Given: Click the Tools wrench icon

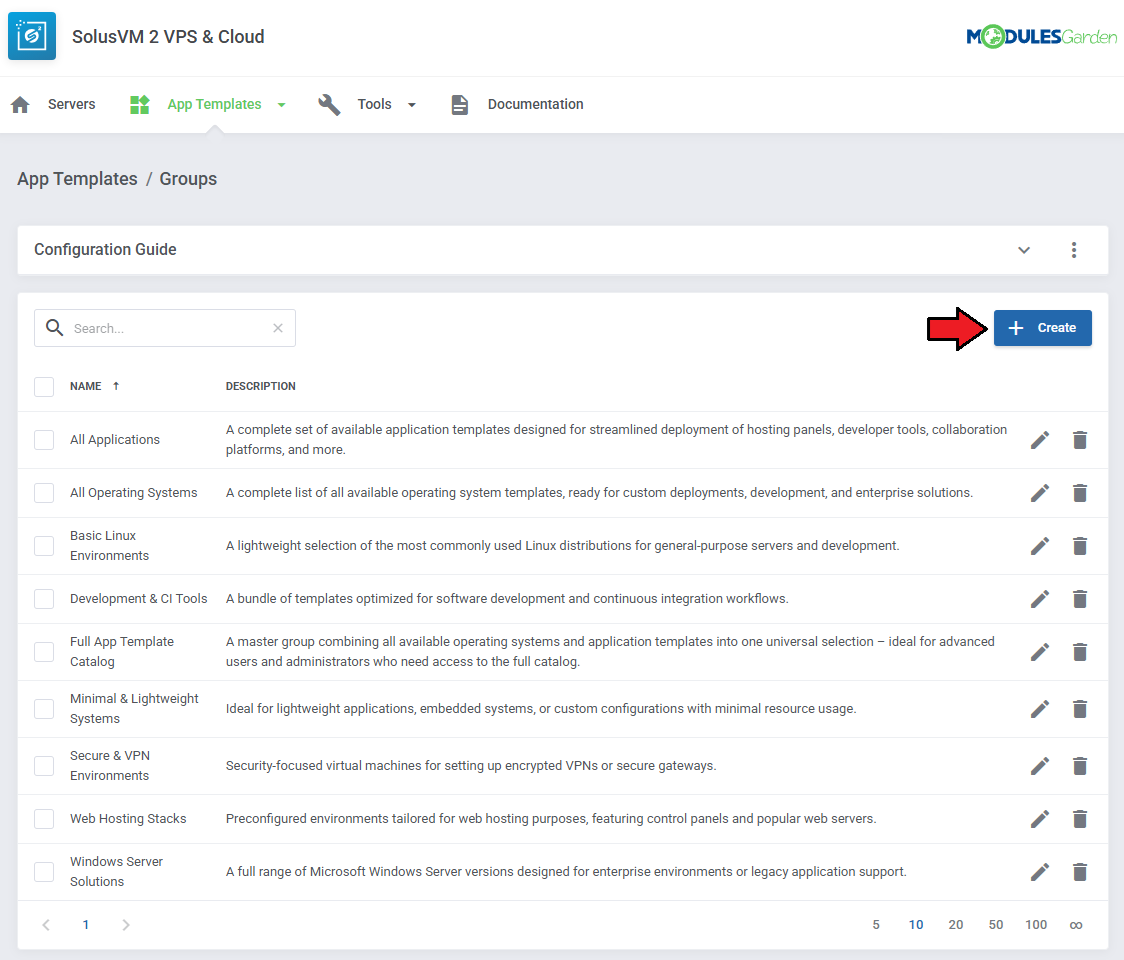Looking at the screenshot, I should coord(329,105).
